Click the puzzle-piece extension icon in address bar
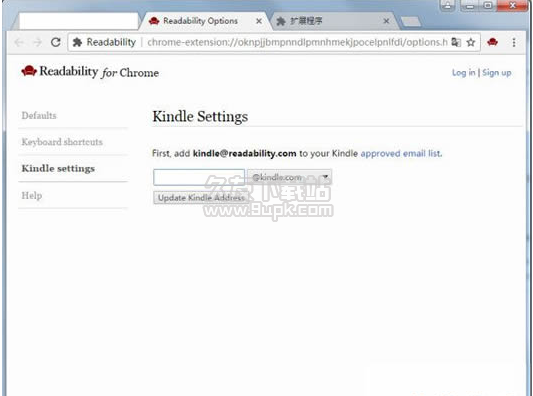 78,42
